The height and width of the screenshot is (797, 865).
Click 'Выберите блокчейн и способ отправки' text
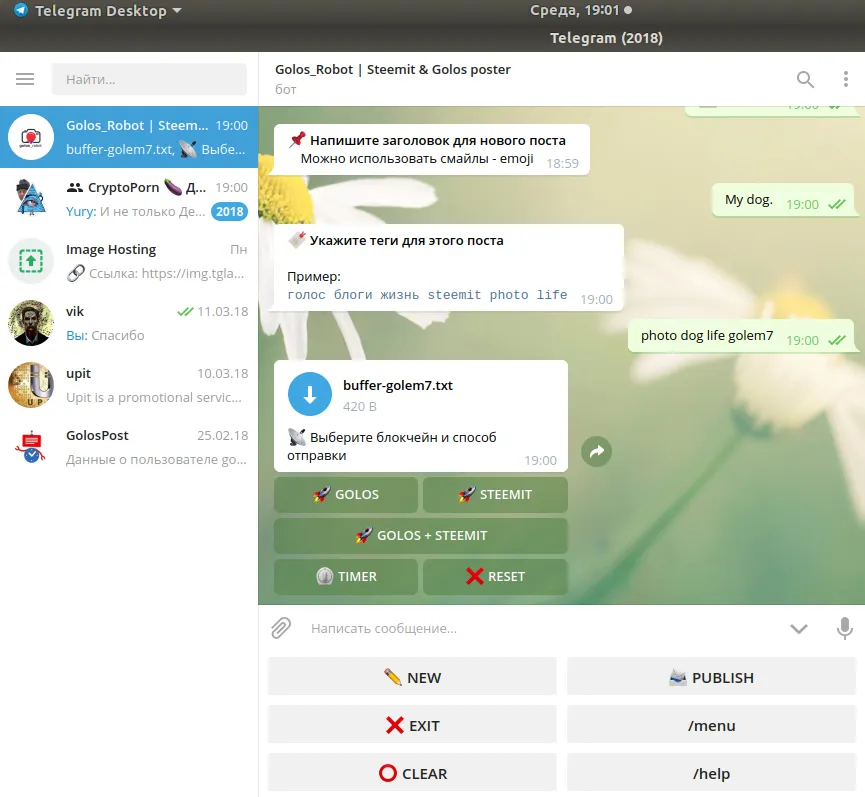point(392,446)
